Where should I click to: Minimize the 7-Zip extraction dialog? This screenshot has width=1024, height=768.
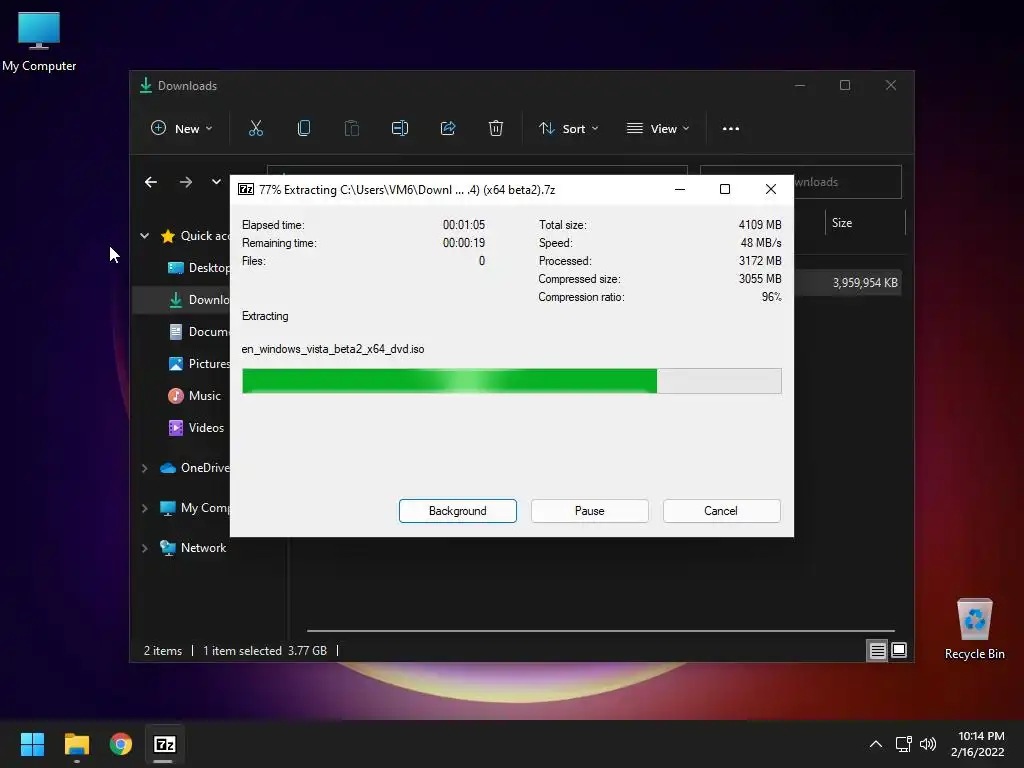coord(680,189)
